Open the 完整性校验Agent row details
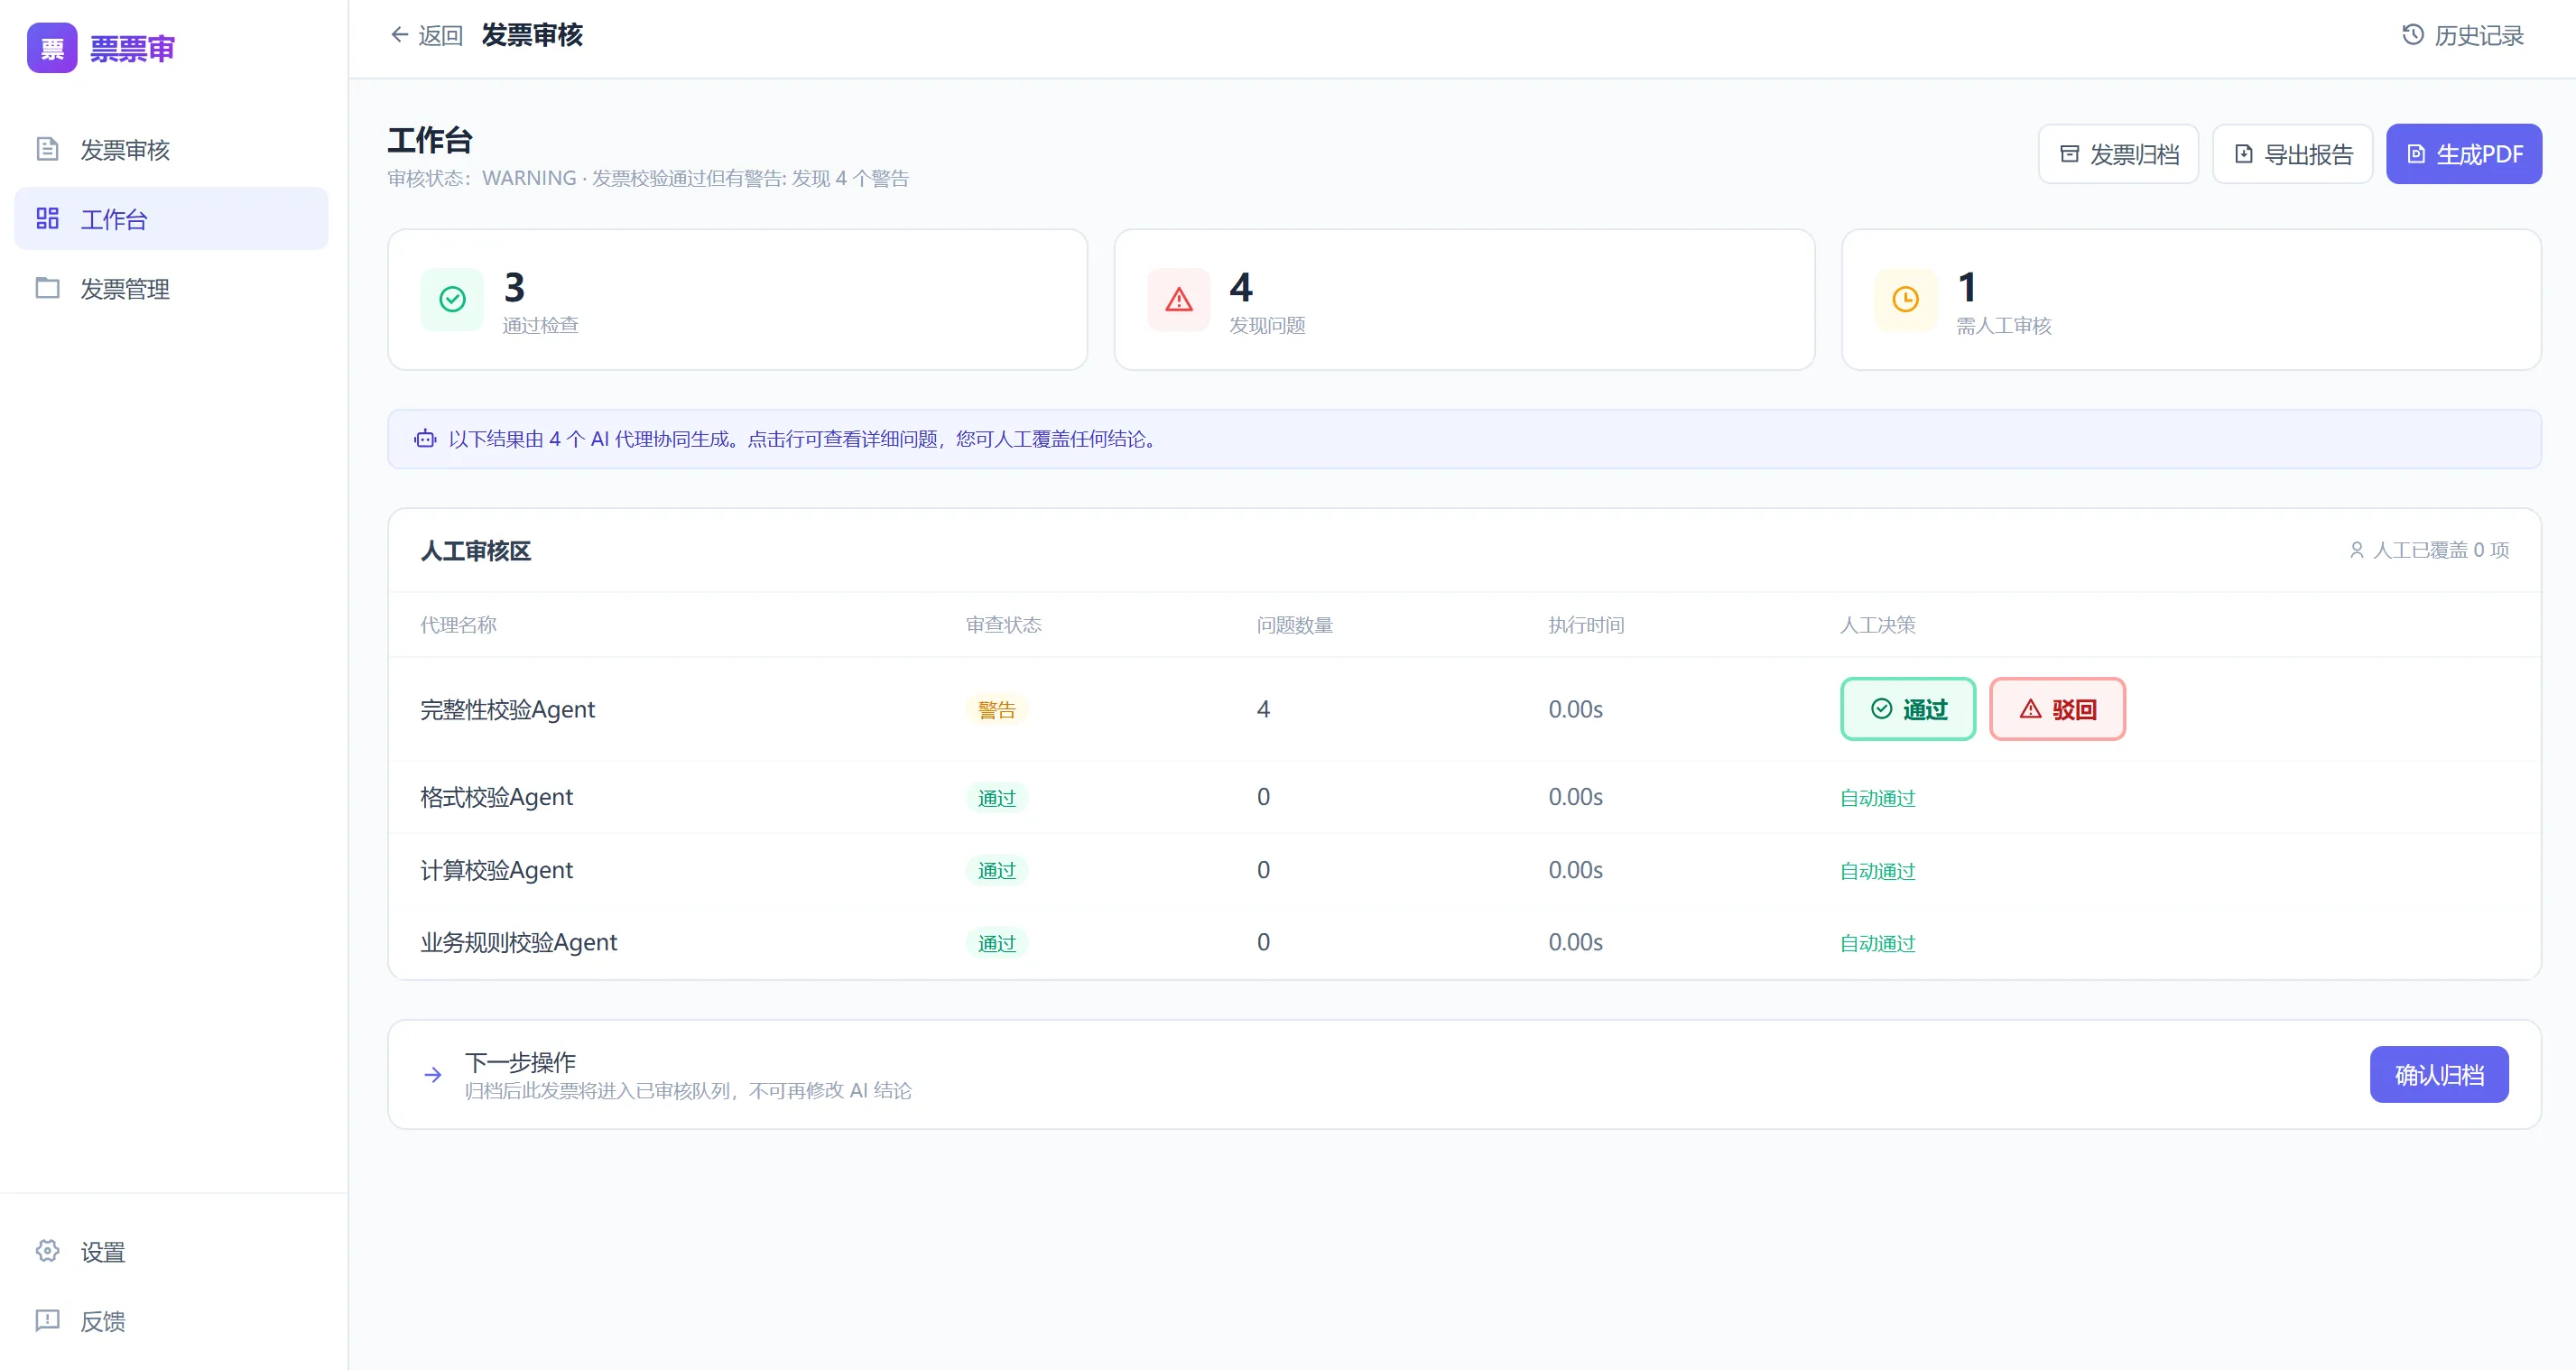This screenshot has width=2576, height=1370. pyautogui.click(x=1464, y=709)
